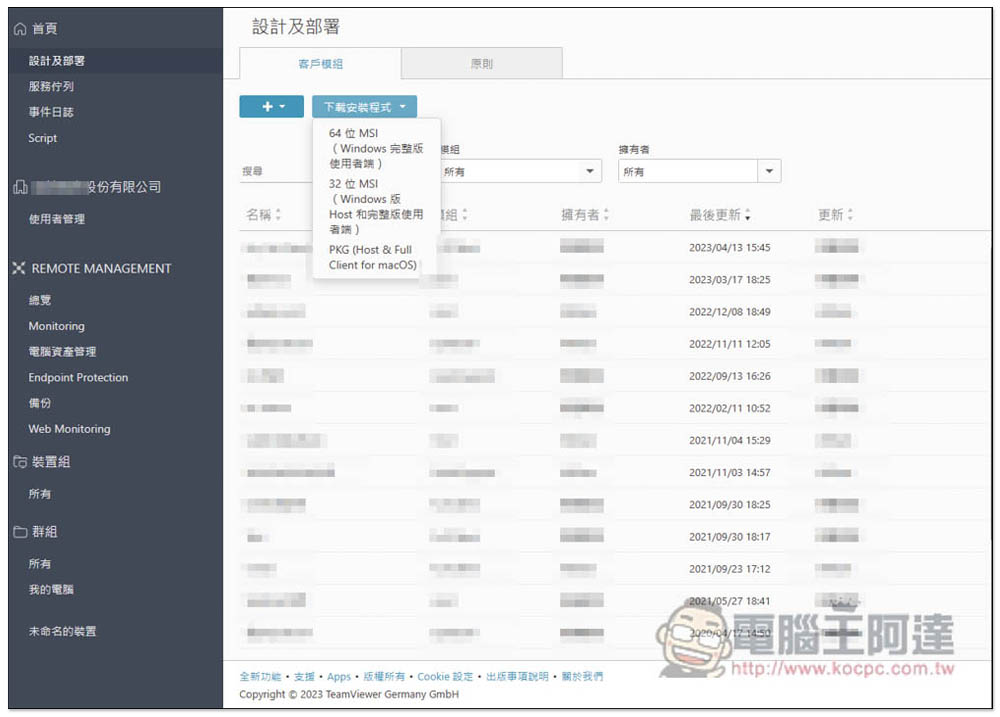Click the 裝置組 device group icon
The height and width of the screenshot is (717, 1000).
(x=19, y=463)
